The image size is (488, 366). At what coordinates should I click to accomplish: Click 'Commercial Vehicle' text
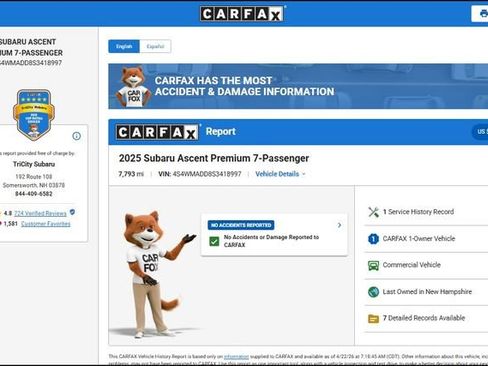click(412, 265)
